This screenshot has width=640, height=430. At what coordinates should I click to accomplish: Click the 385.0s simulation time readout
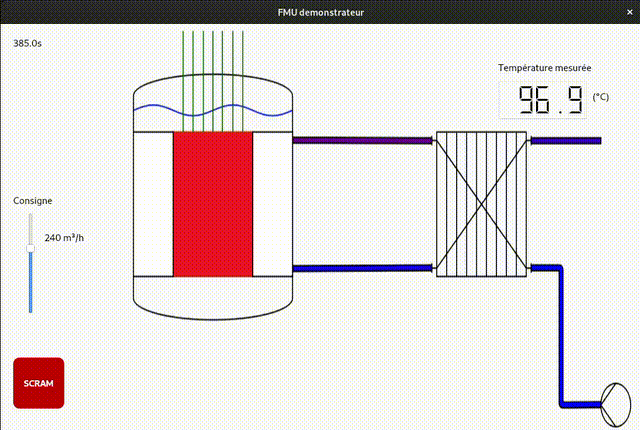pyautogui.click(x=28, y=44)
